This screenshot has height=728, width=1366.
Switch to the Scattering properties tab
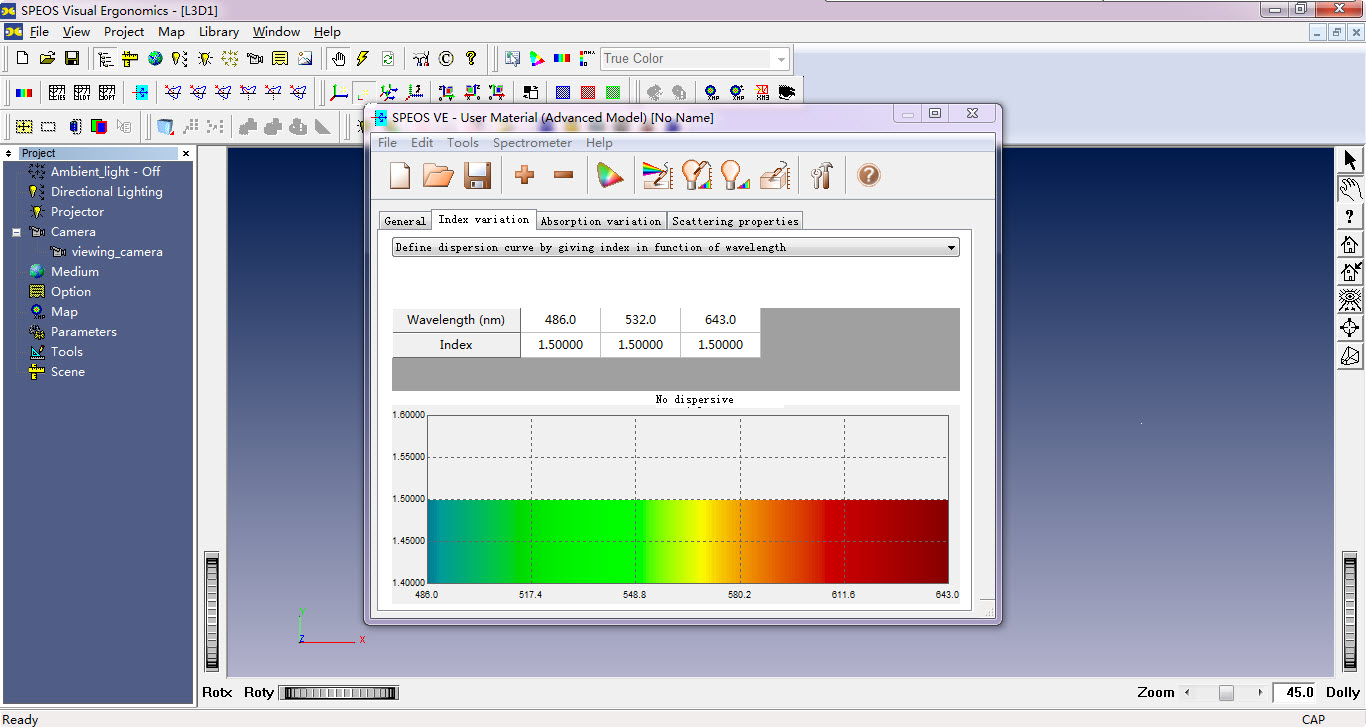735,221
